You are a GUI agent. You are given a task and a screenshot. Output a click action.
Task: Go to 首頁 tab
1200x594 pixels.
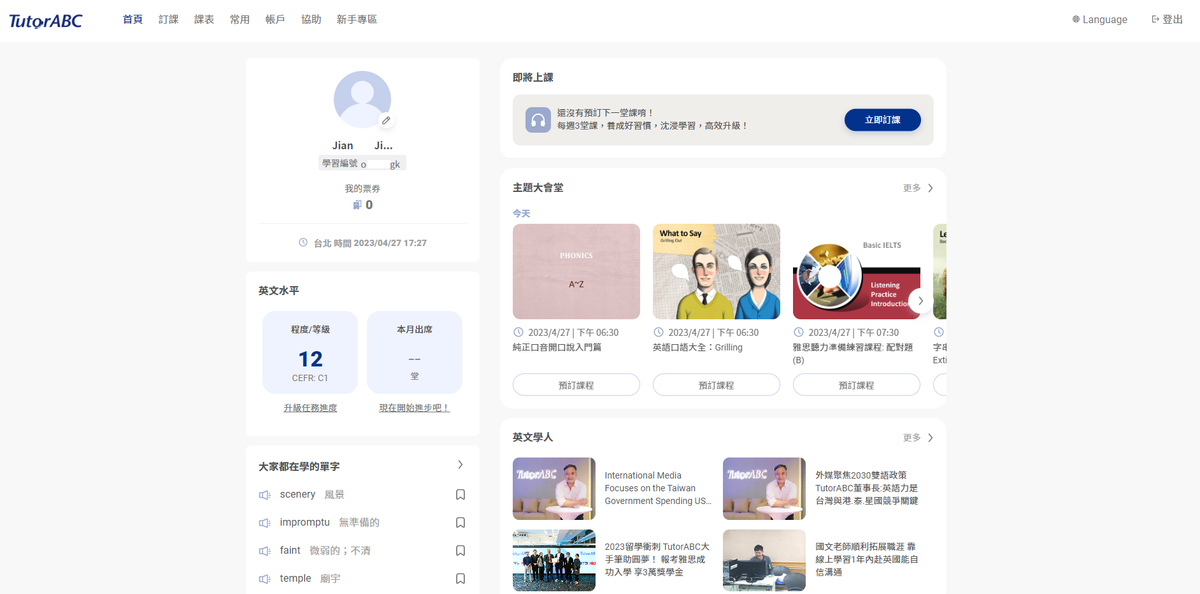point(133,20)
